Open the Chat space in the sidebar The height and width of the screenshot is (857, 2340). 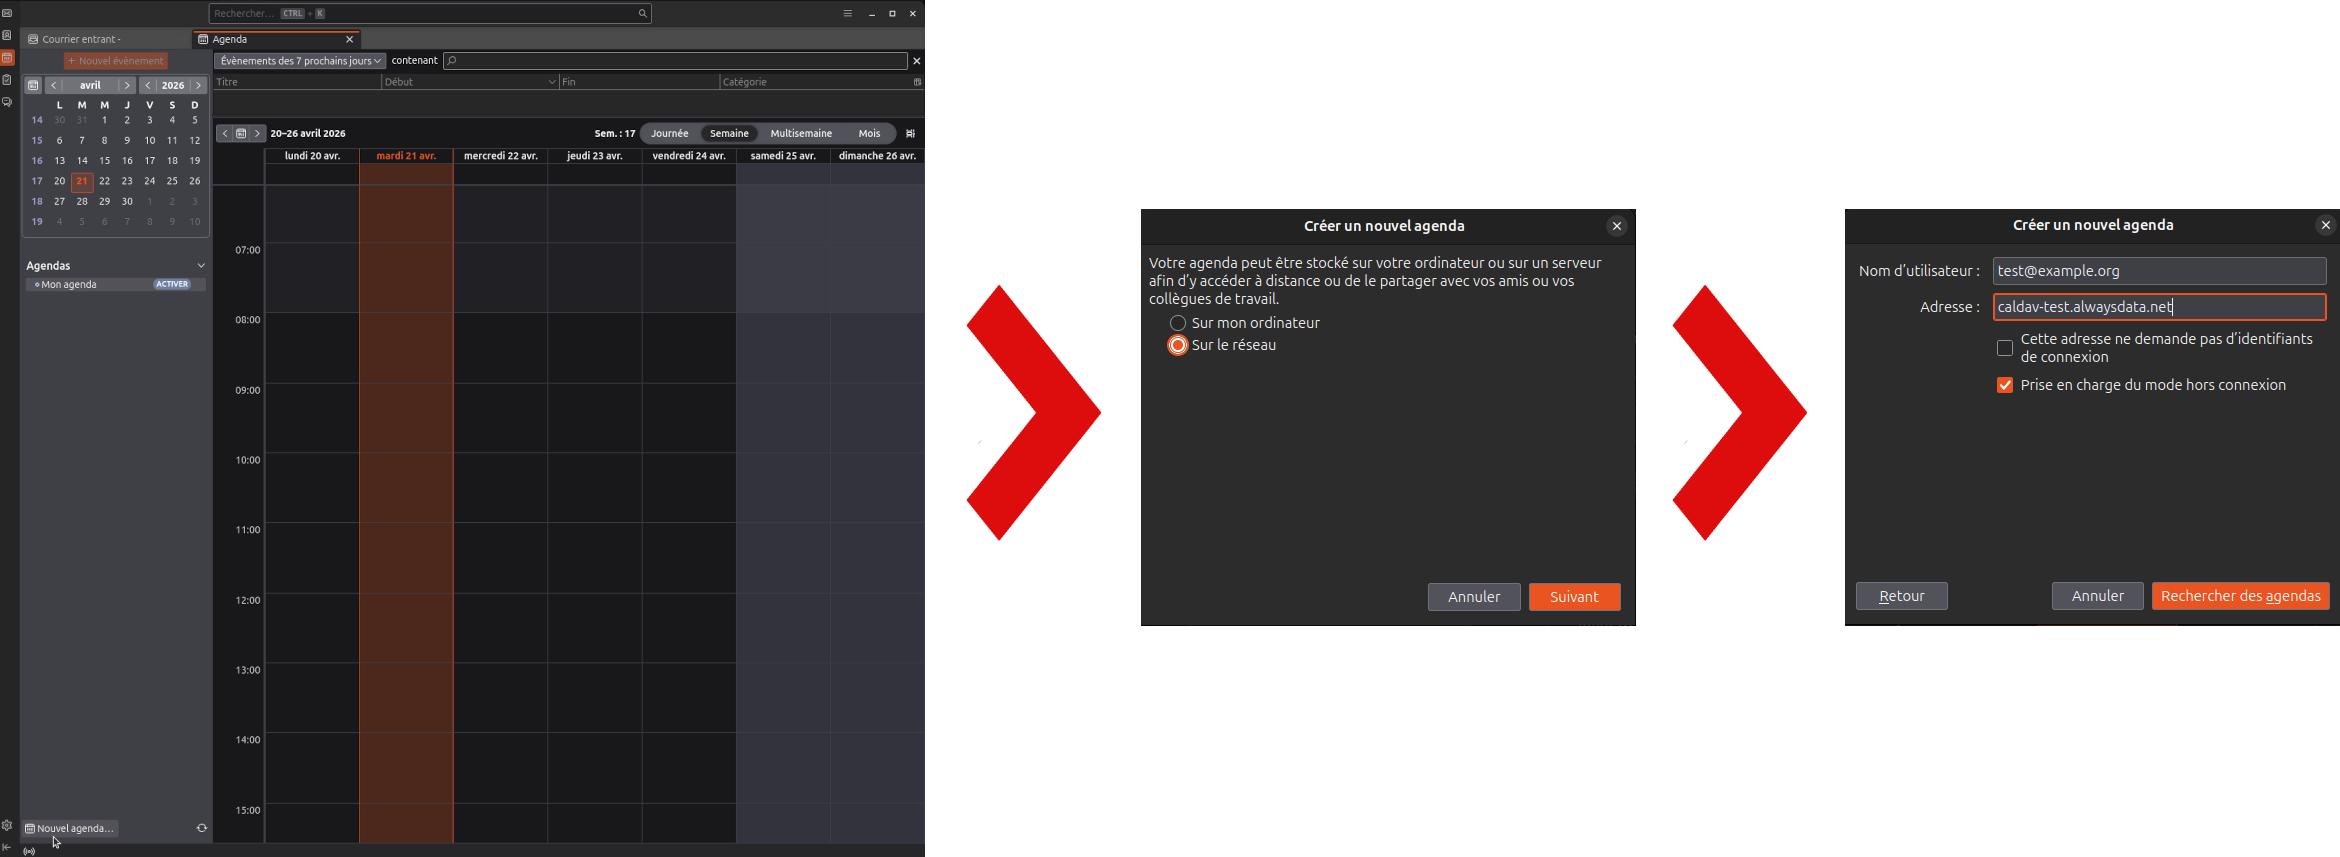(7, 102)
